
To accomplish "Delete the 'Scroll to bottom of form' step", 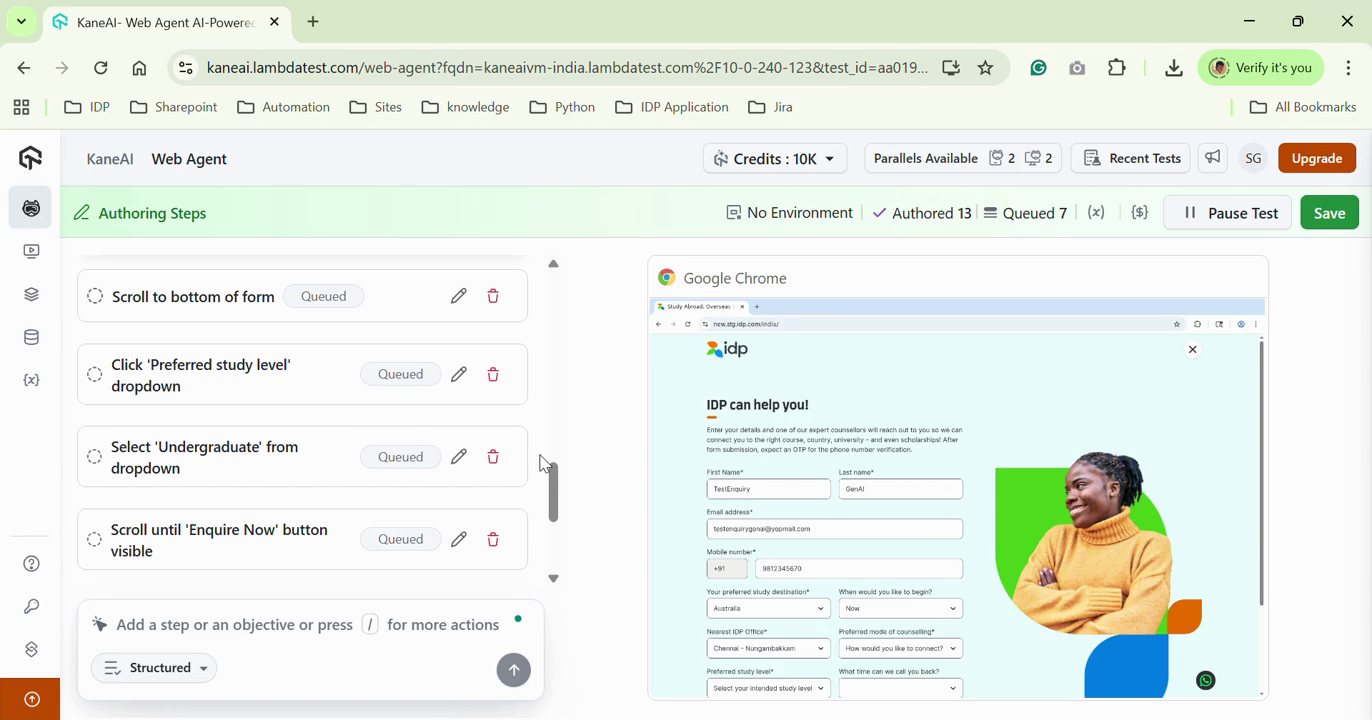I will coord(493,296).
